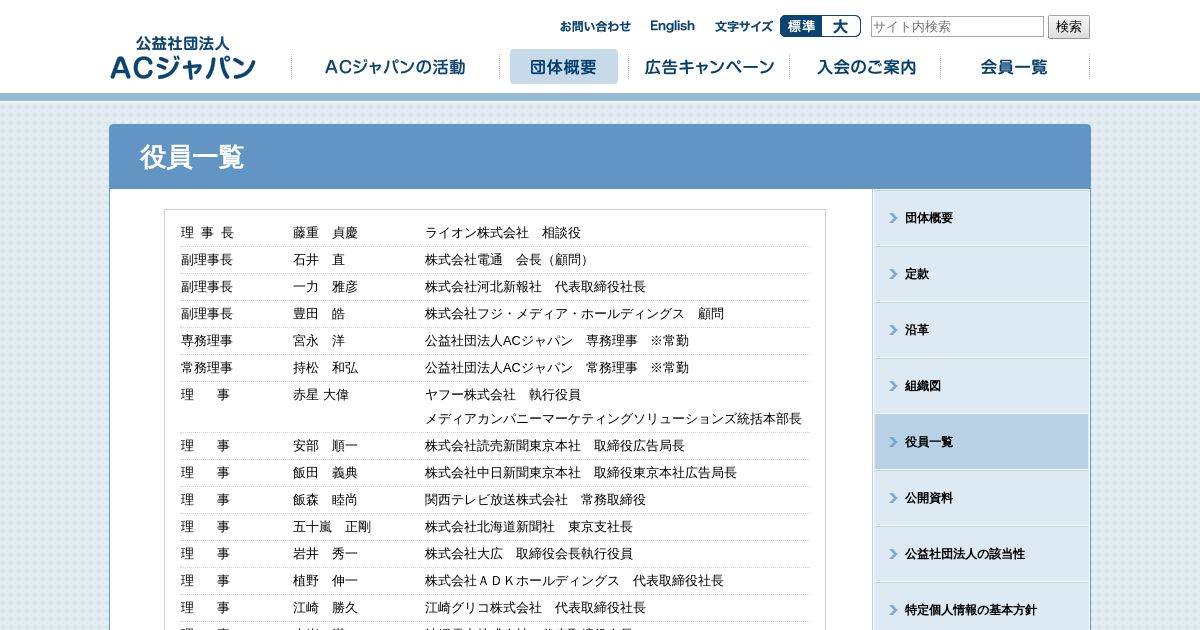
Task: Click 株式会社中日新聞東京本社 text
Action: coord(503,473)
